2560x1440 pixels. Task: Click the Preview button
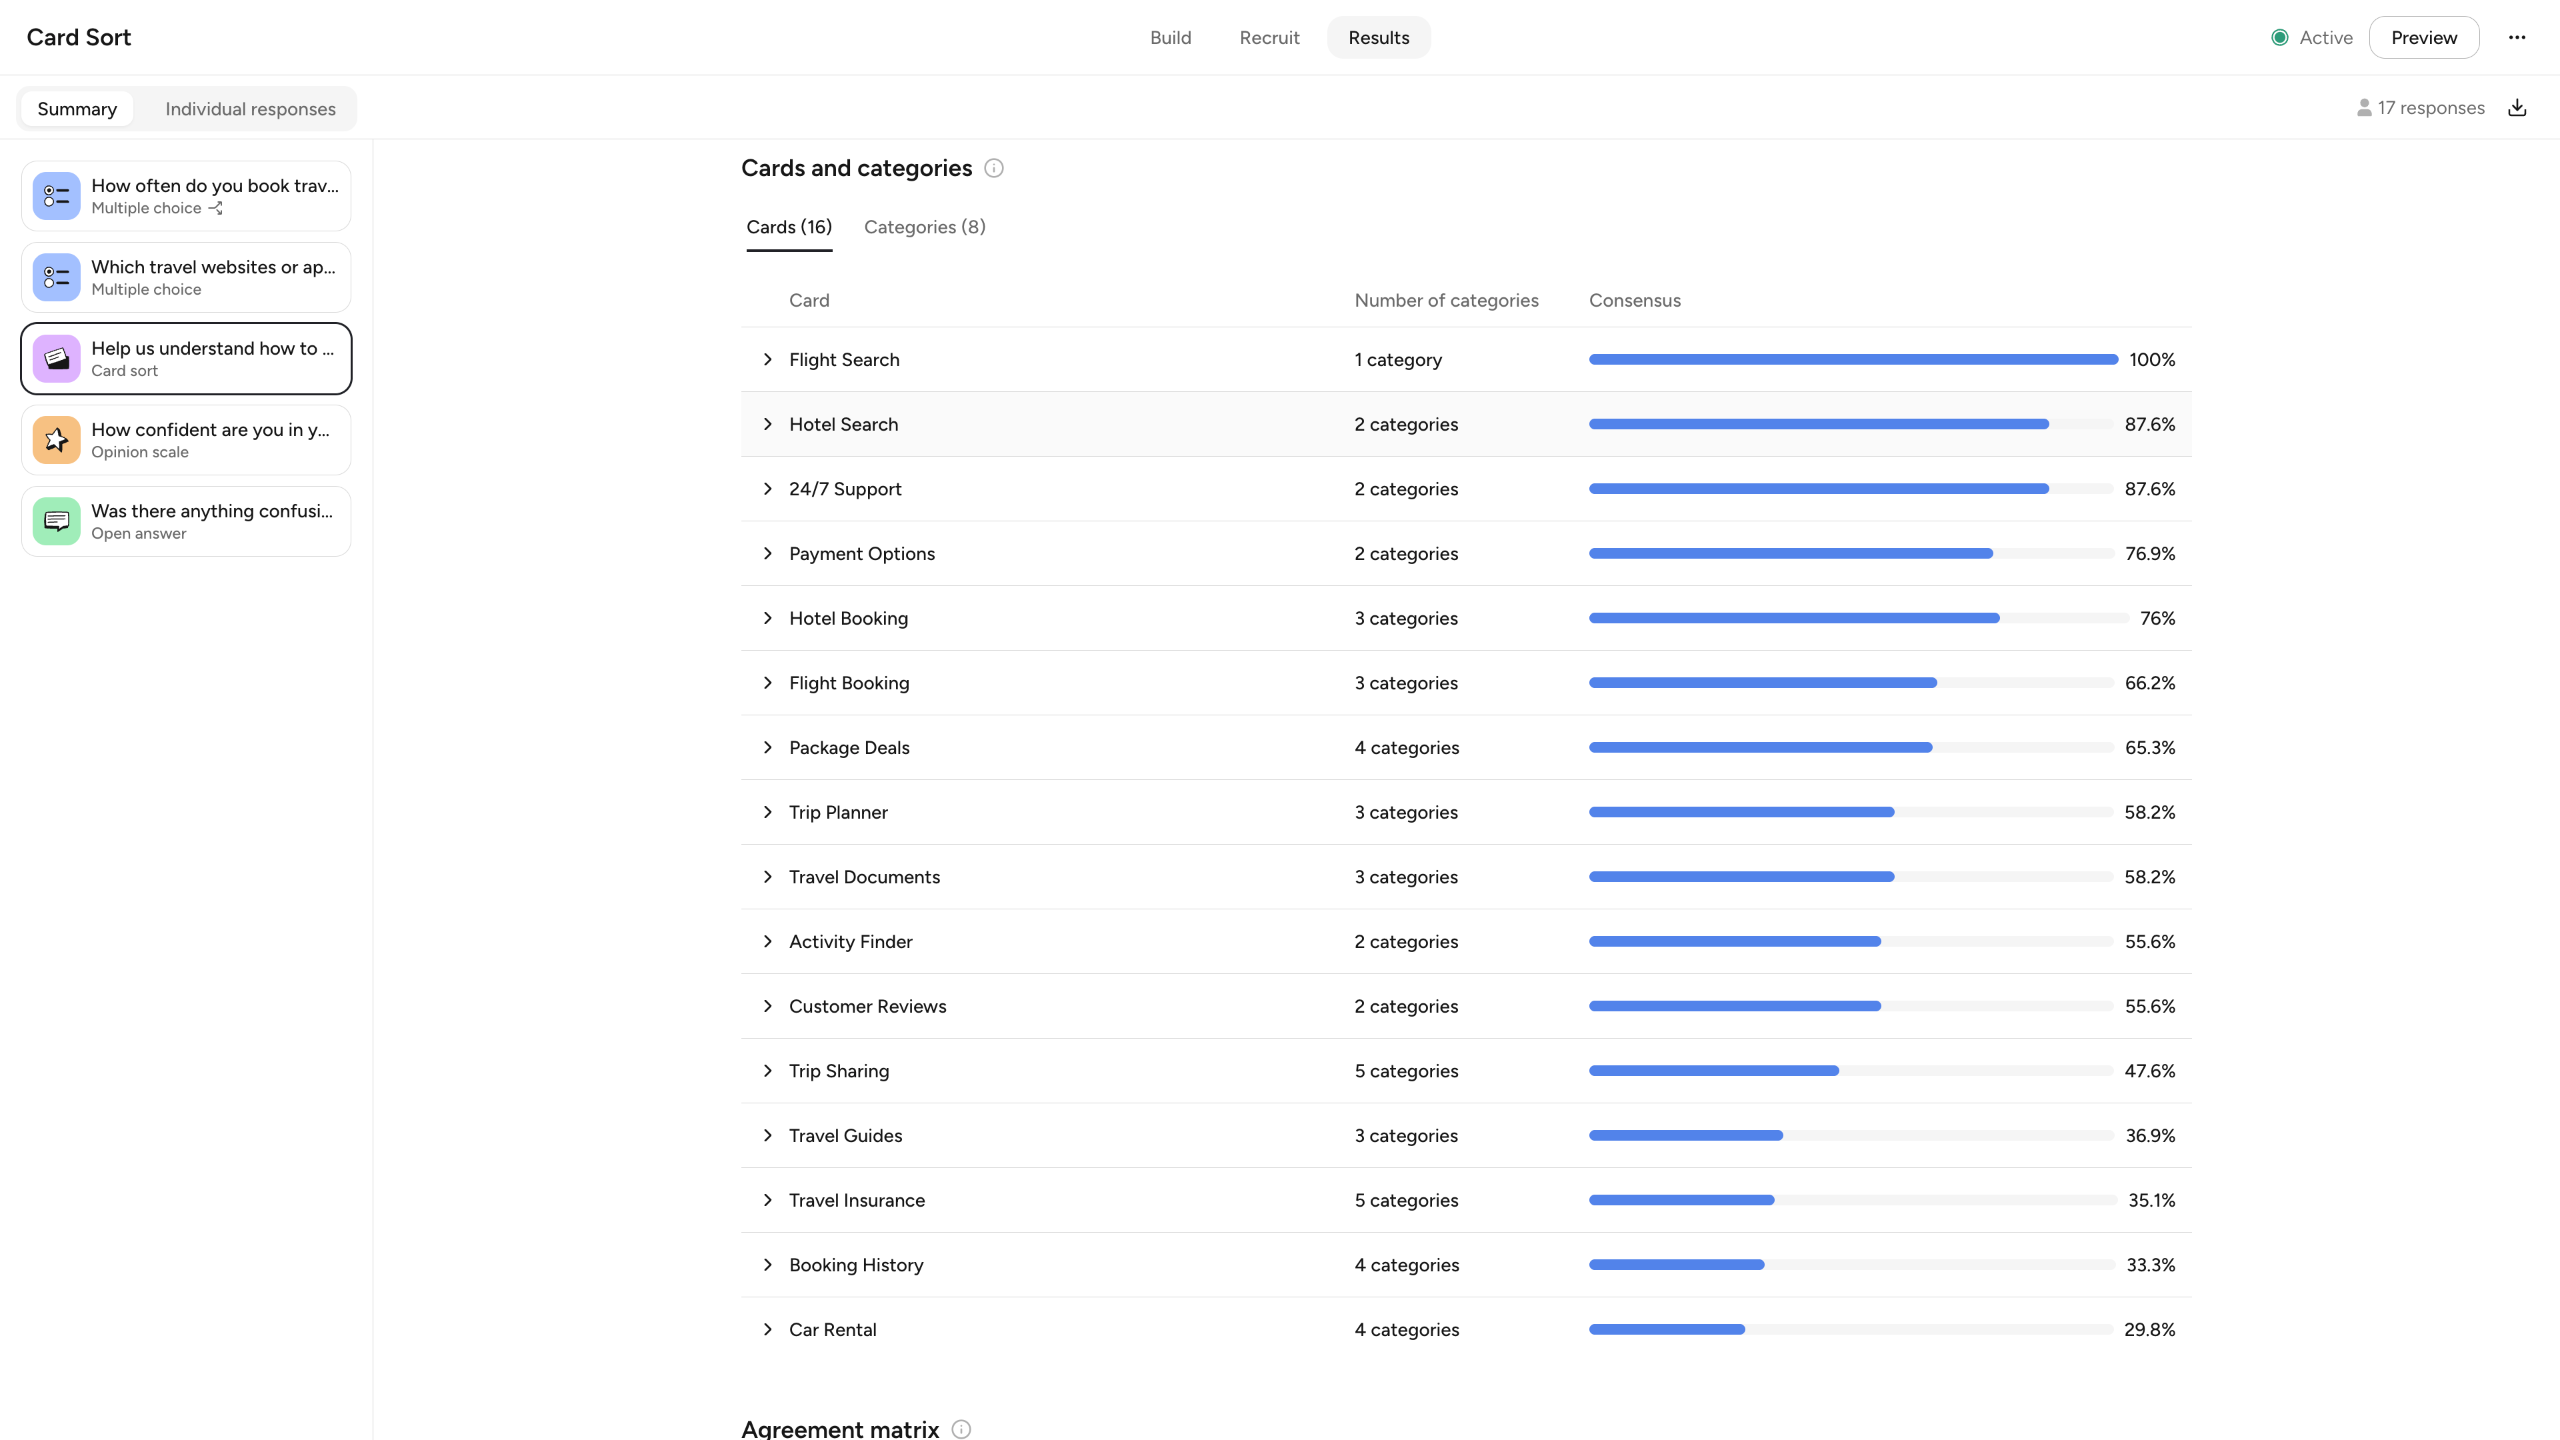tap(2423, 38)
